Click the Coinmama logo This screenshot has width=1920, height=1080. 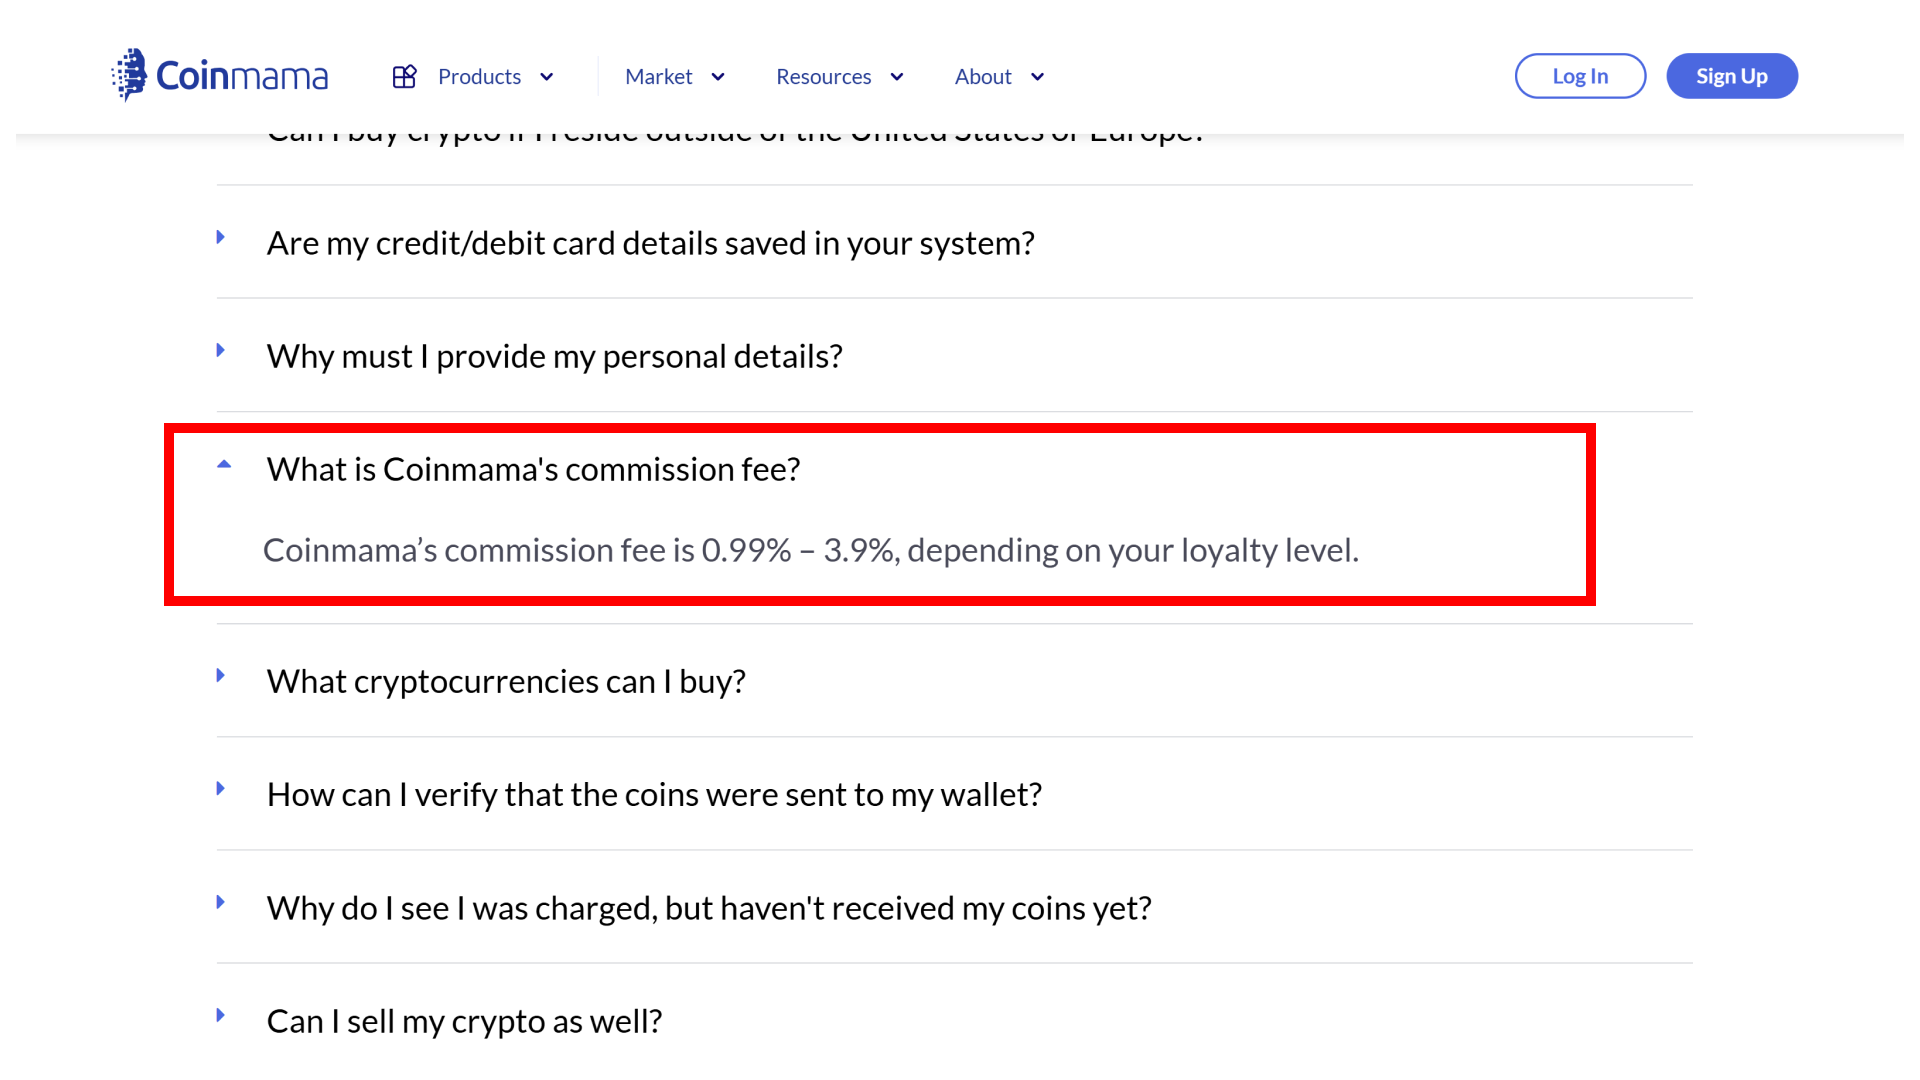click(219, 73)
